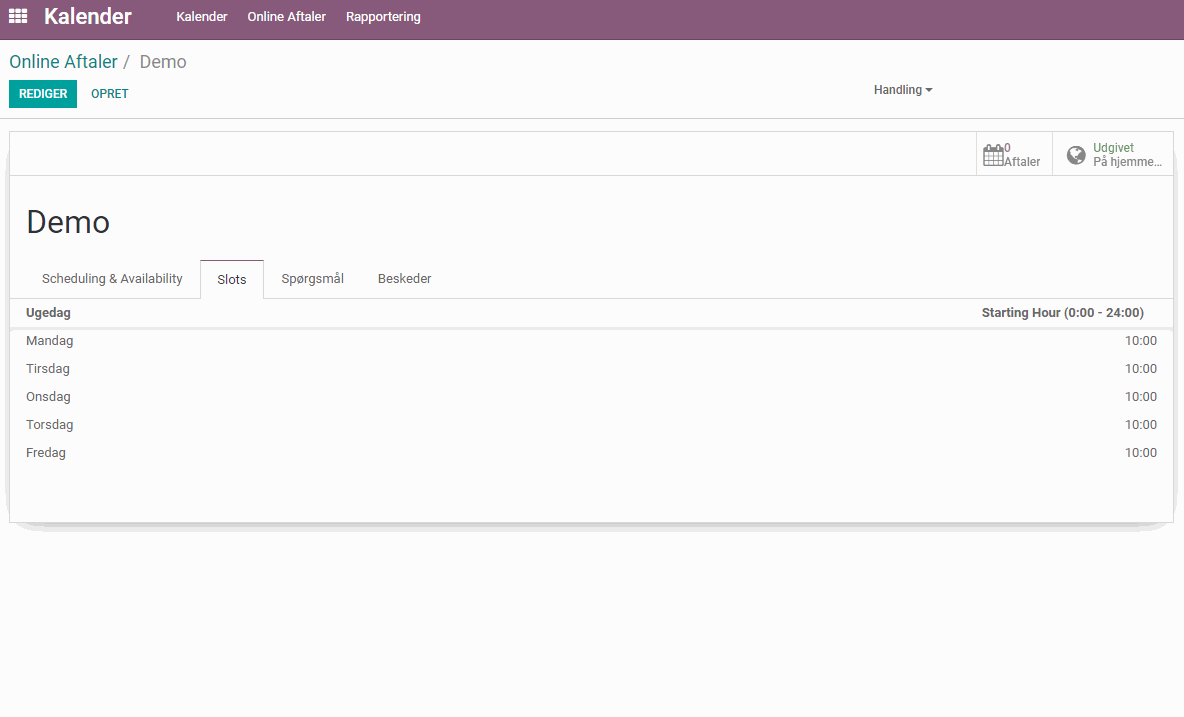Click the calendar icon for Aftaler
Image resolution: width=1184 pixels, height=717 pixels.
coord(993,155)
